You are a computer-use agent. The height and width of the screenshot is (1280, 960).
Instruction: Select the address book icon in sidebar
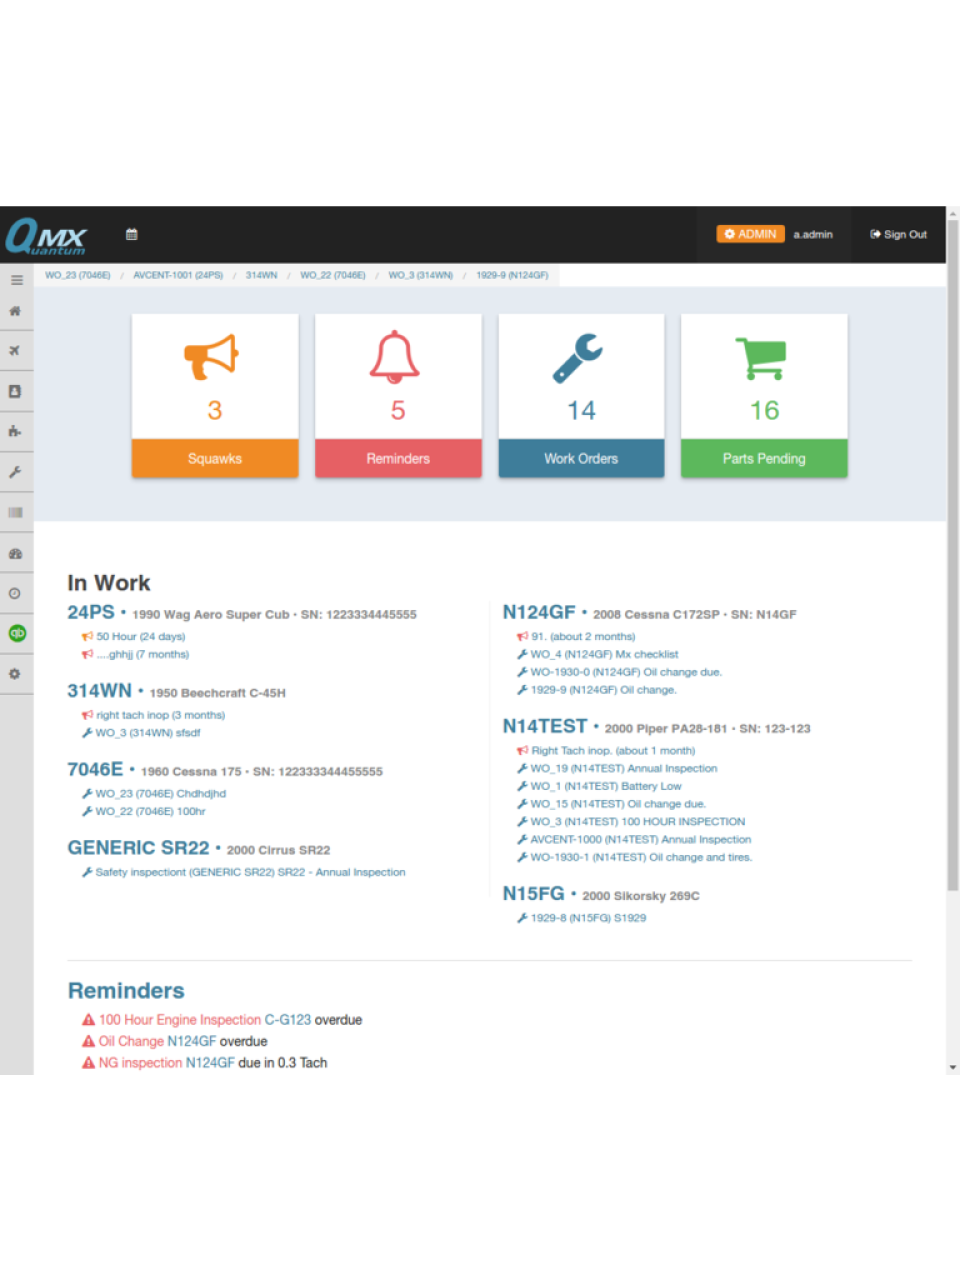(16, 391)
